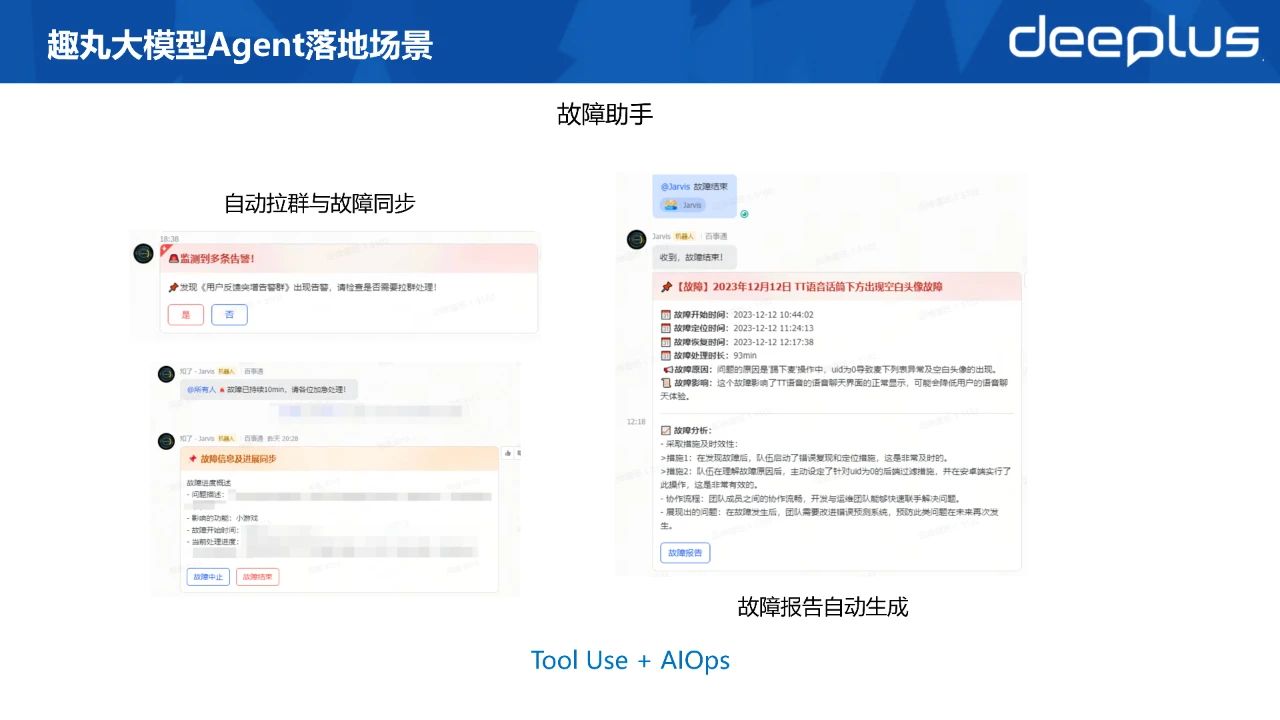Click the scroll icon beside 故障影响
1280x720 pixels.
point(666,383)
